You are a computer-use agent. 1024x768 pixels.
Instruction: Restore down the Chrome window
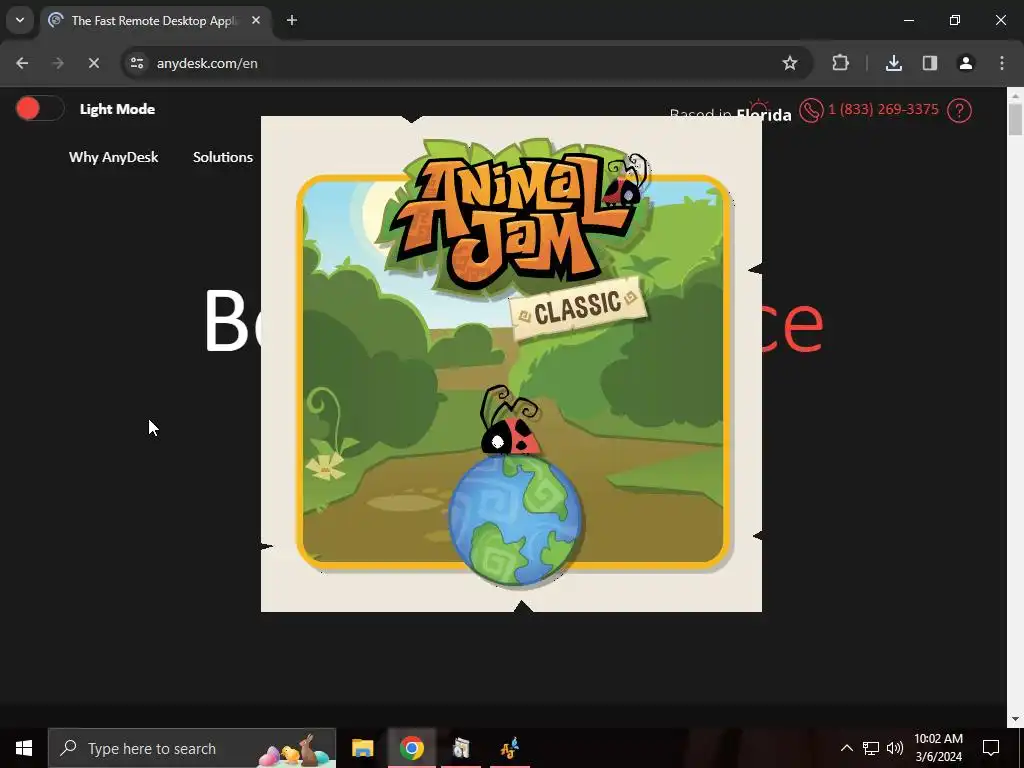tap(955, 20)
